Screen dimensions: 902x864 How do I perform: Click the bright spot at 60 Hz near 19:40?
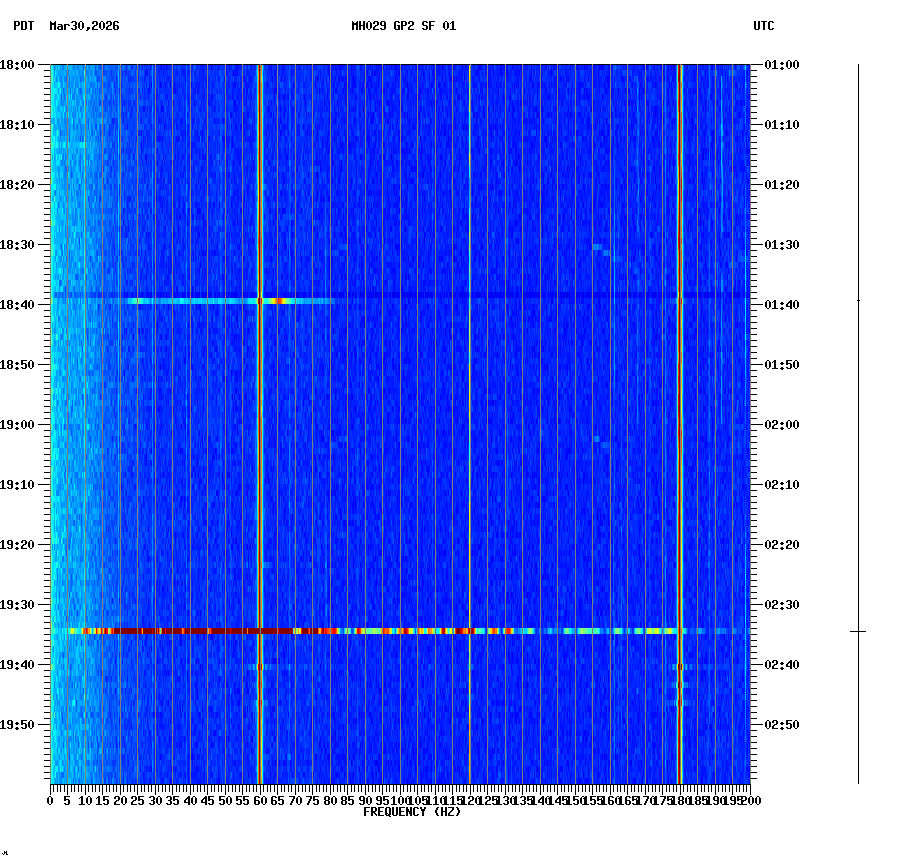(261, 666)
